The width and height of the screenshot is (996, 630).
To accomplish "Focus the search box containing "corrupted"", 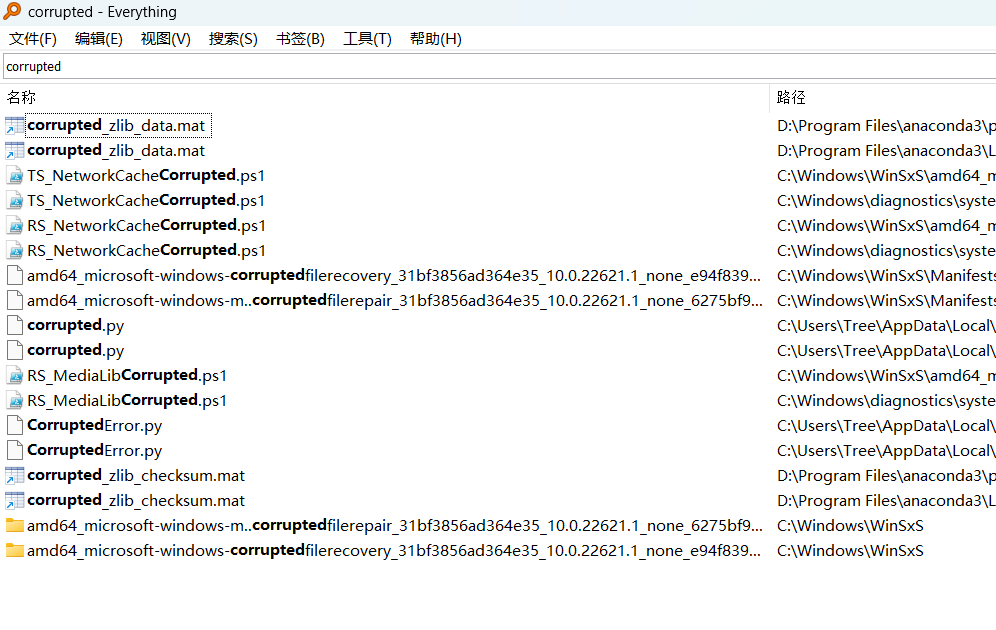I will [499, 66].
